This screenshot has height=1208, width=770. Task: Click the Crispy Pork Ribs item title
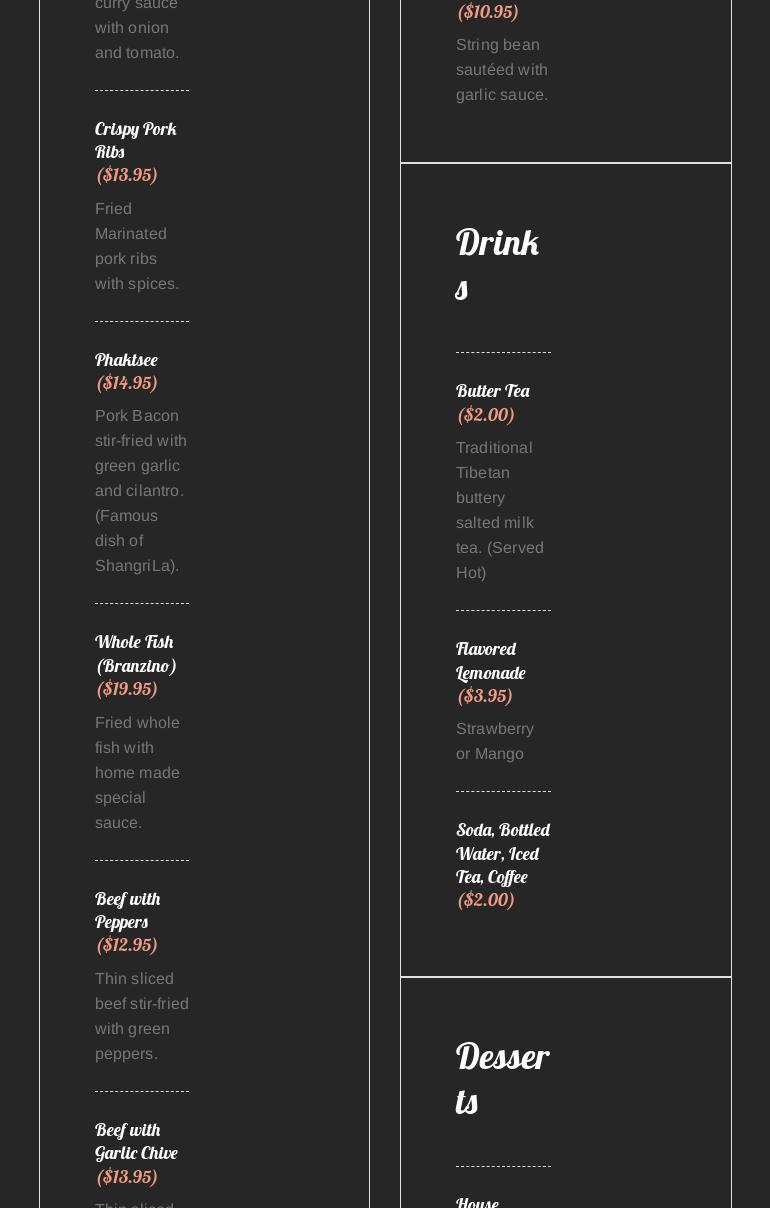135,140
